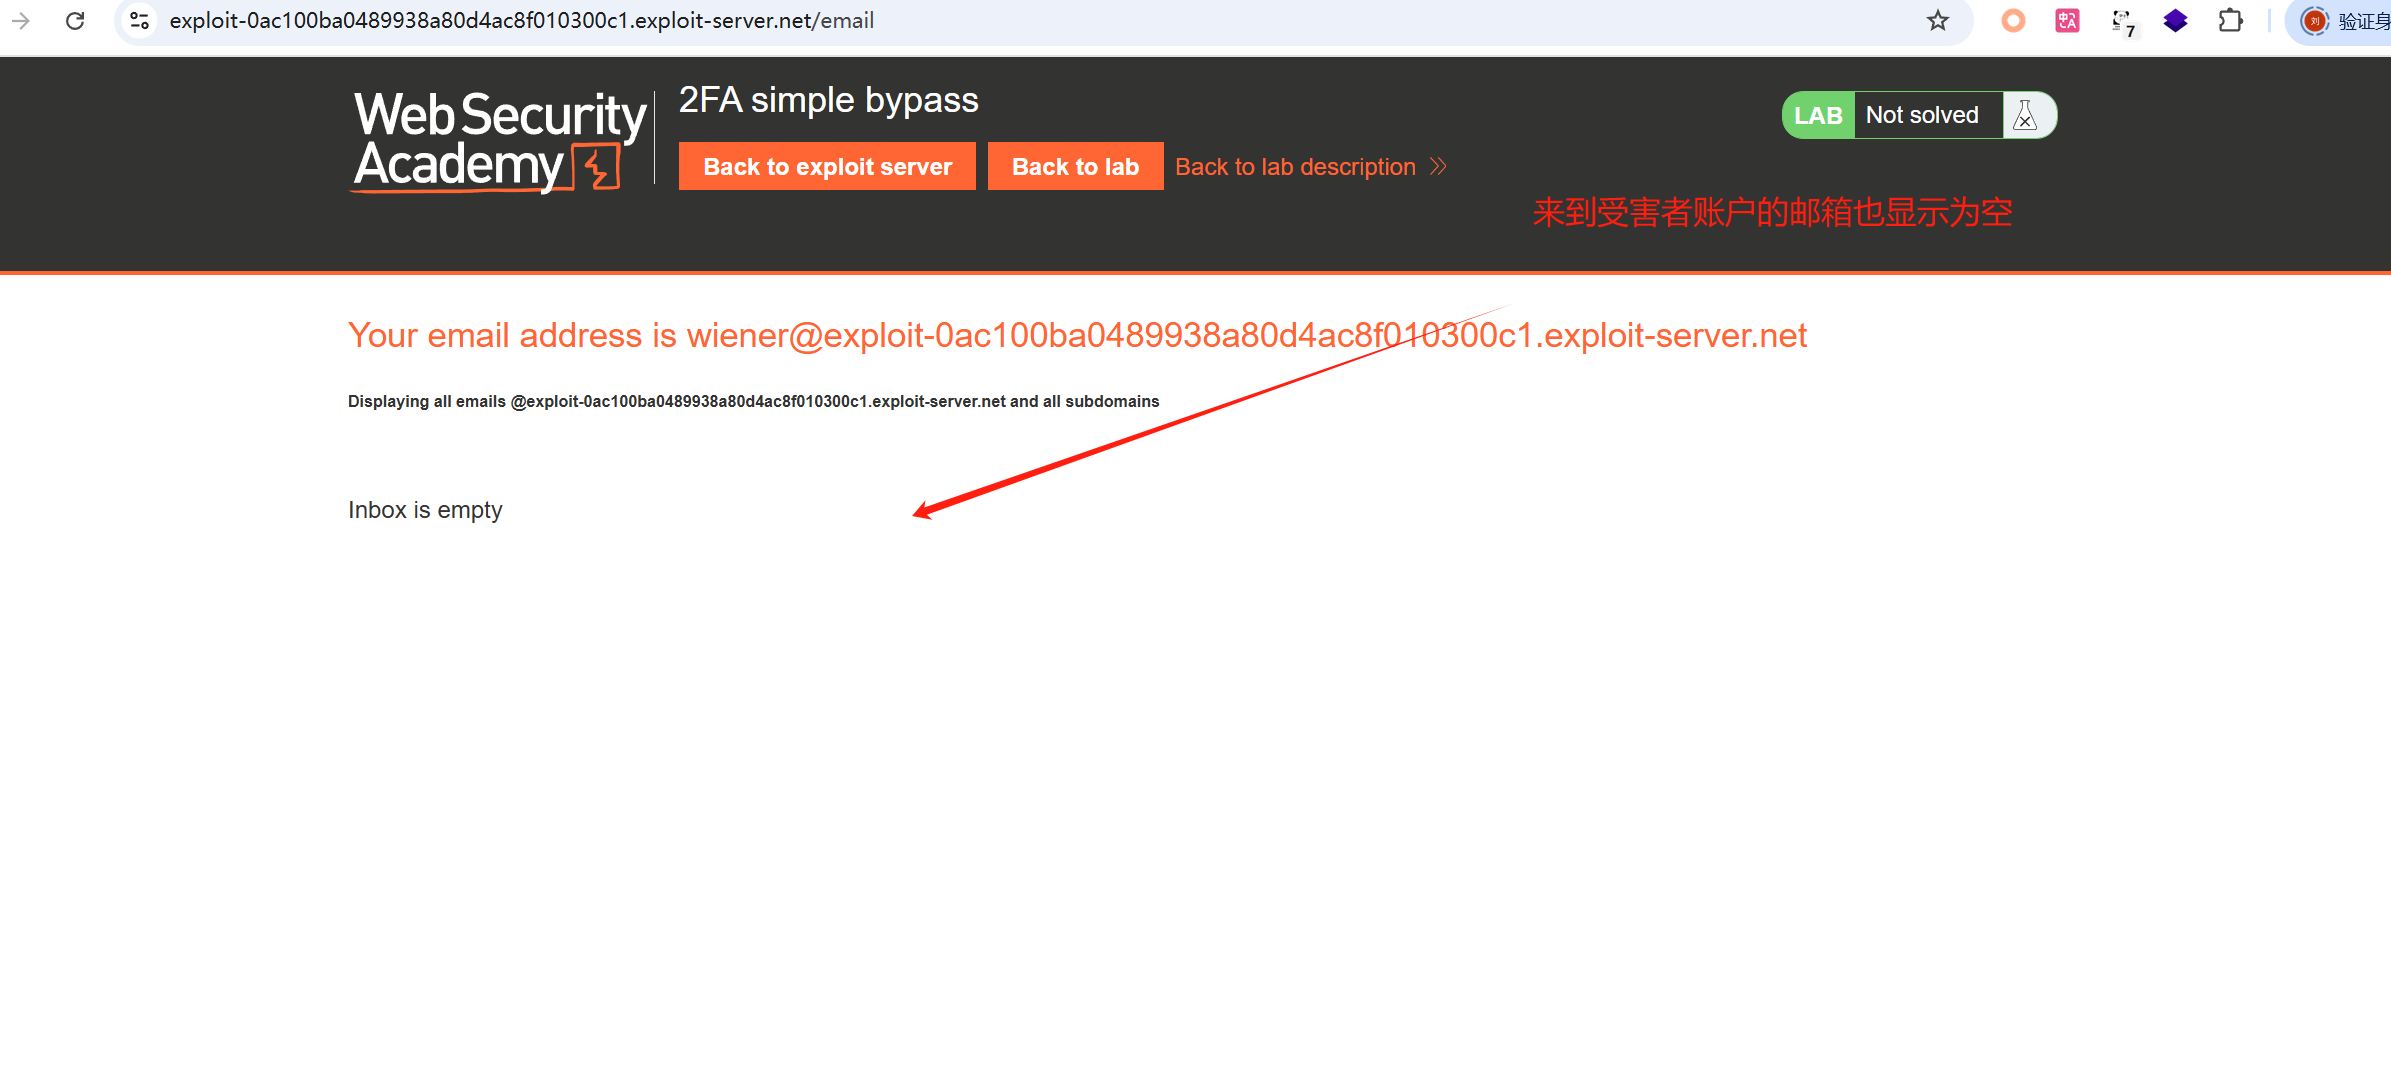Open the Back to lab description link

1295,167
